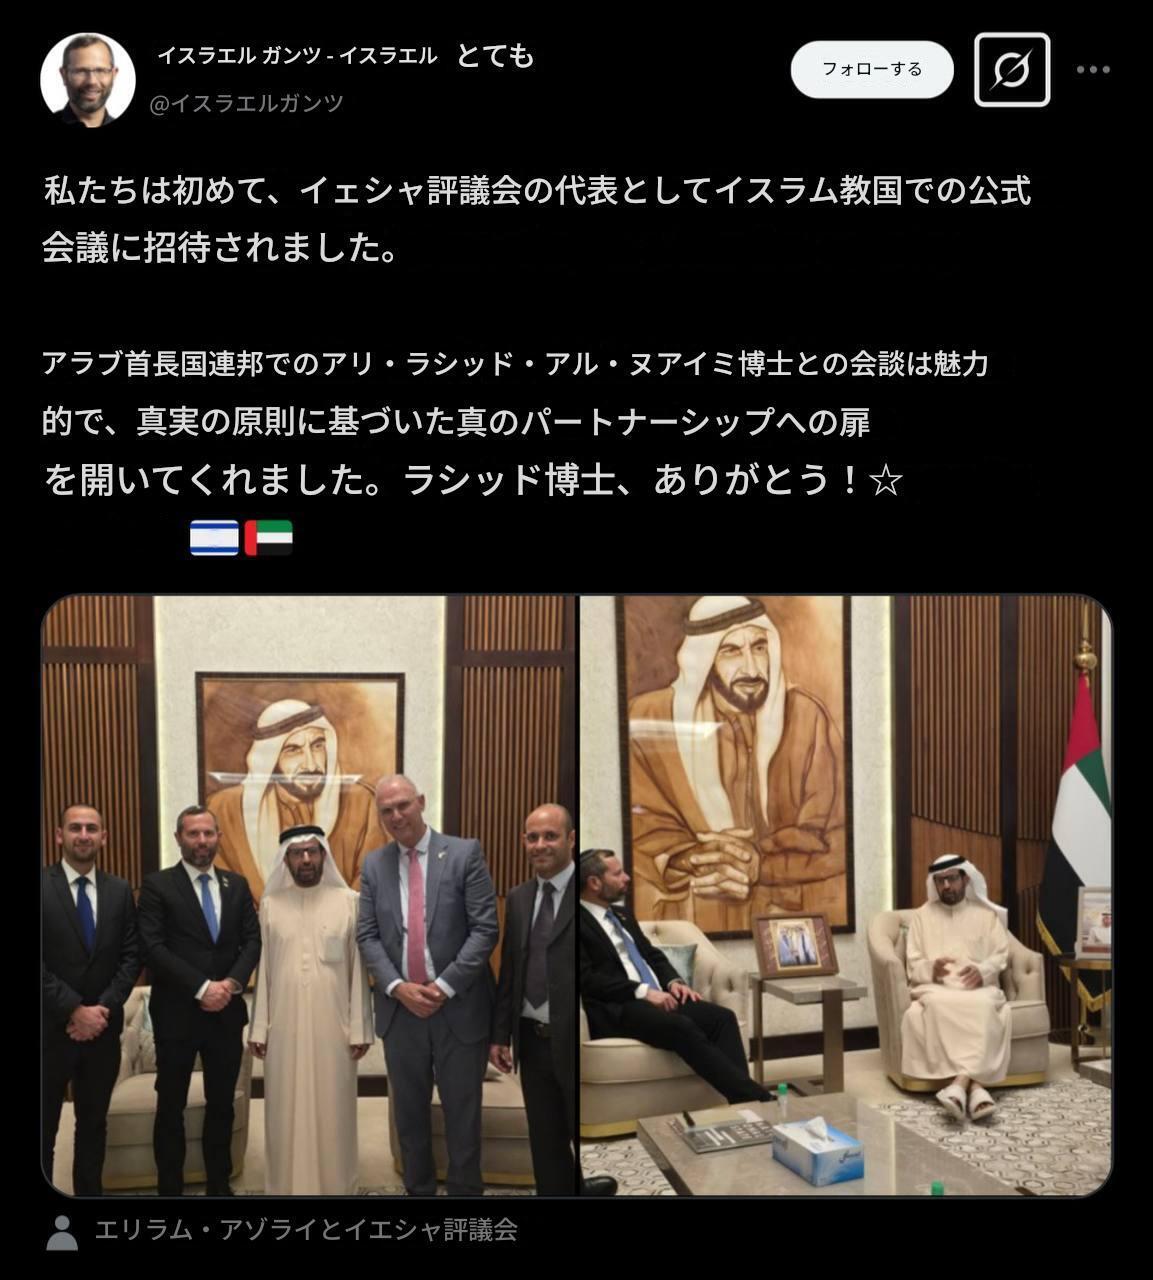Click the tweet's first paragraph text
The height and width of the screenshot is (1280, 1153).
[536, 218]
